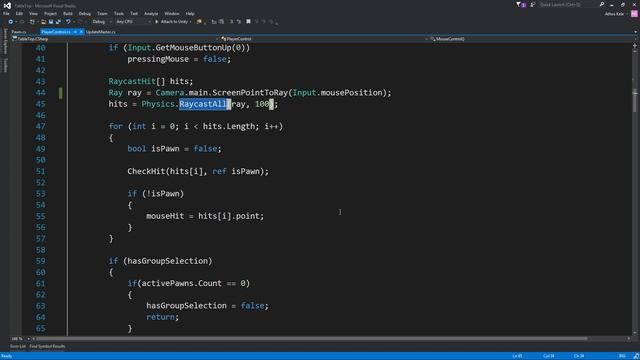Screen dimensions: 640x360
Task: Open the View menu
Action: (x=33, y=13)
